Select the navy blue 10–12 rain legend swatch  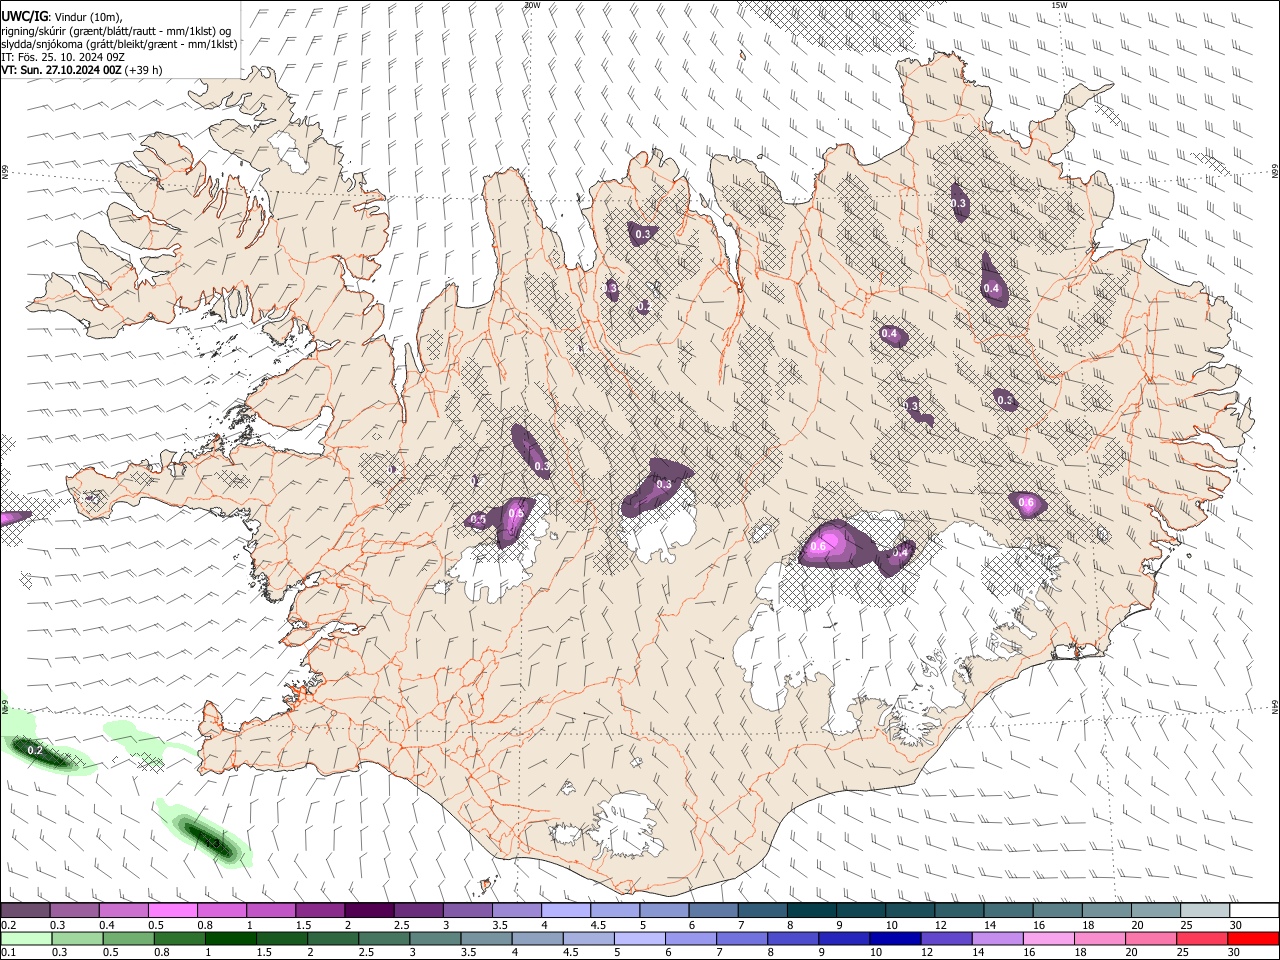[x=894, y=938]
